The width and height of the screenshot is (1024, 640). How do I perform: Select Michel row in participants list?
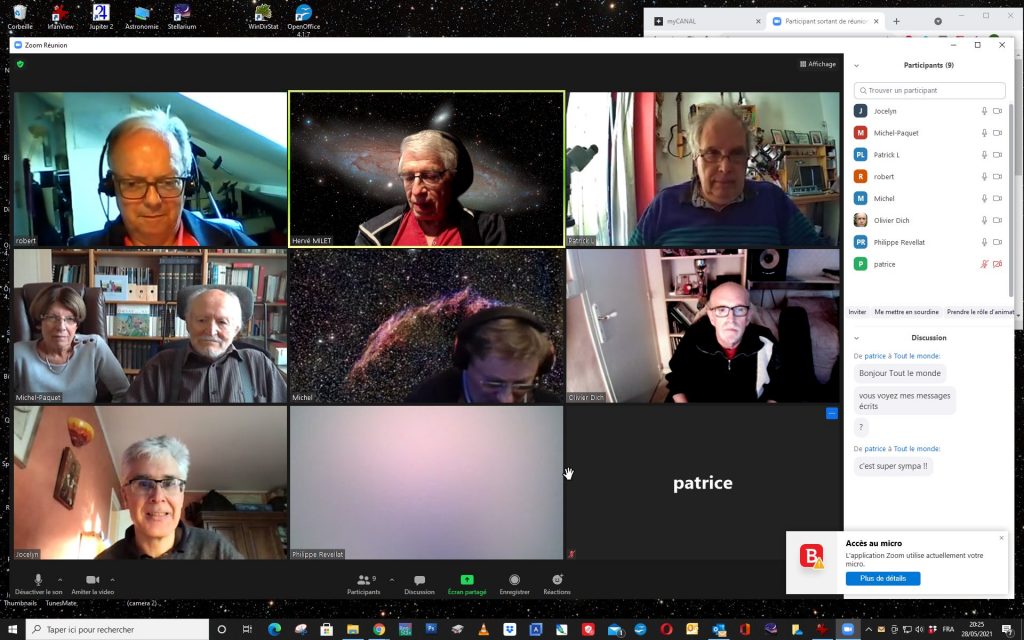click(x=929, y=199)
